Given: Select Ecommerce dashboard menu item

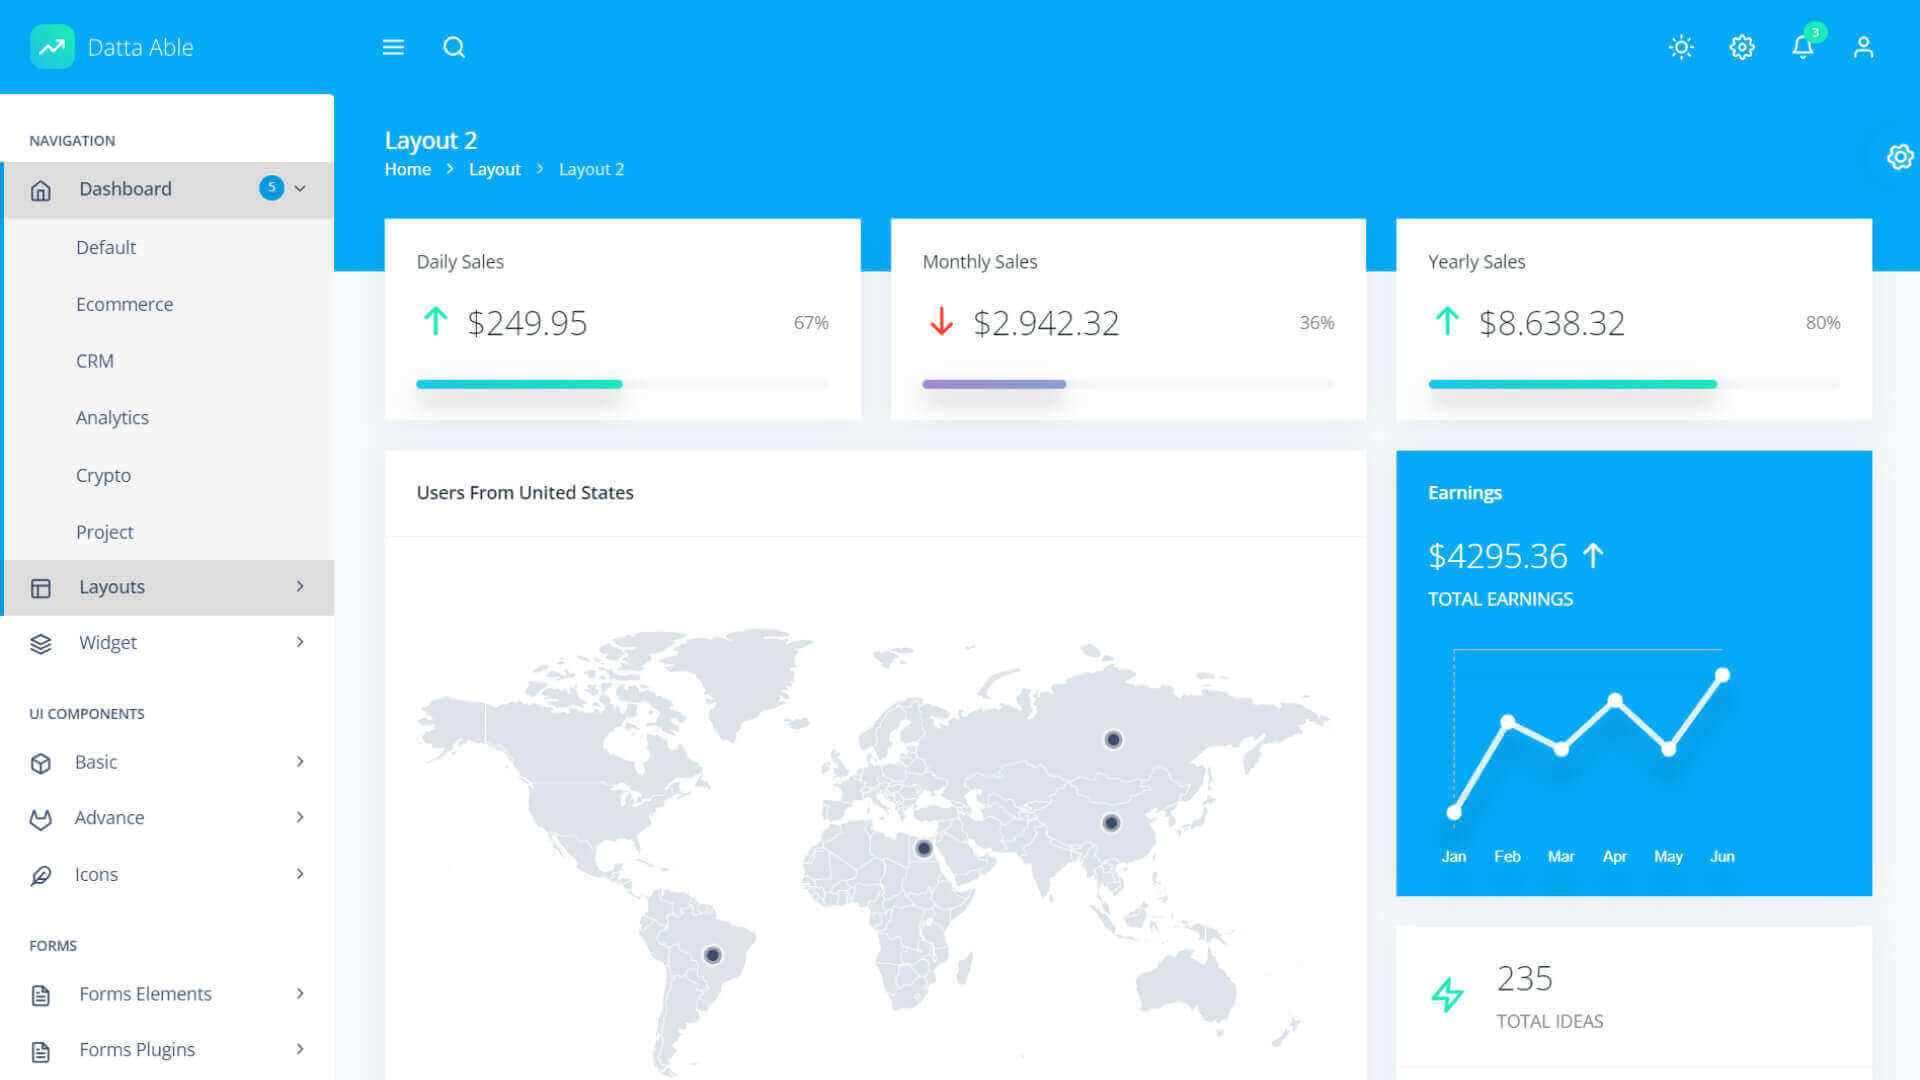Looking at the screenshot, I should pos(124,304).
